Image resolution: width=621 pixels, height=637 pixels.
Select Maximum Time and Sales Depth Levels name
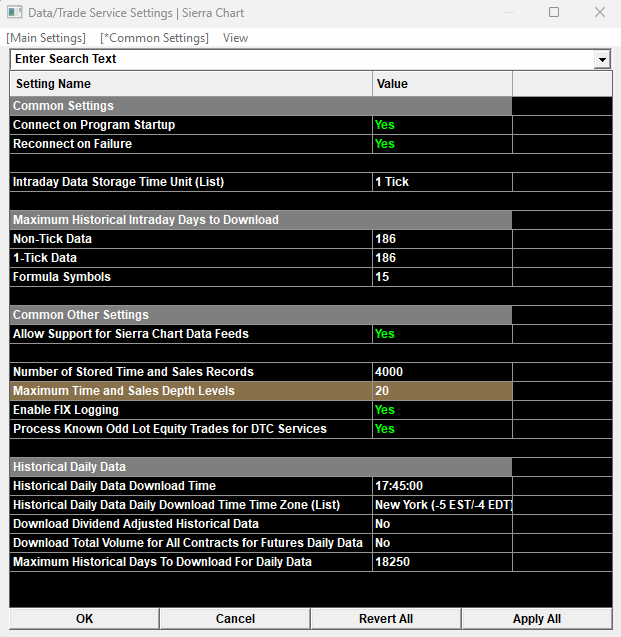pyautogui.click(x=191, y=391)
